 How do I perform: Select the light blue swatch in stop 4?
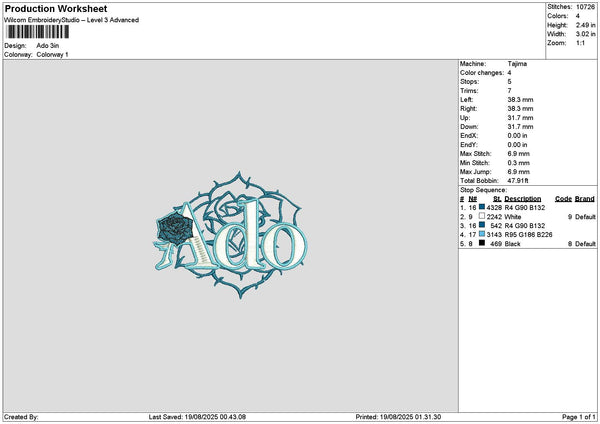point(482,234)
